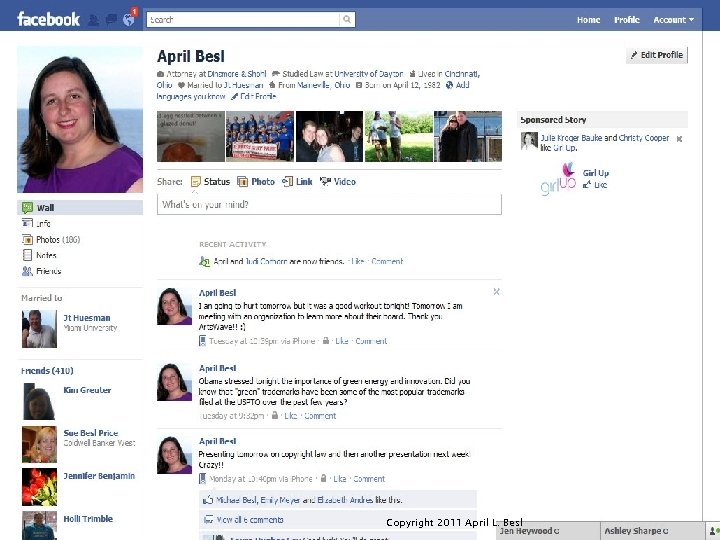Open Photos (186) in sidebar
The width and height of the screenshot is (720, 540).
click(x=51, y=240)
